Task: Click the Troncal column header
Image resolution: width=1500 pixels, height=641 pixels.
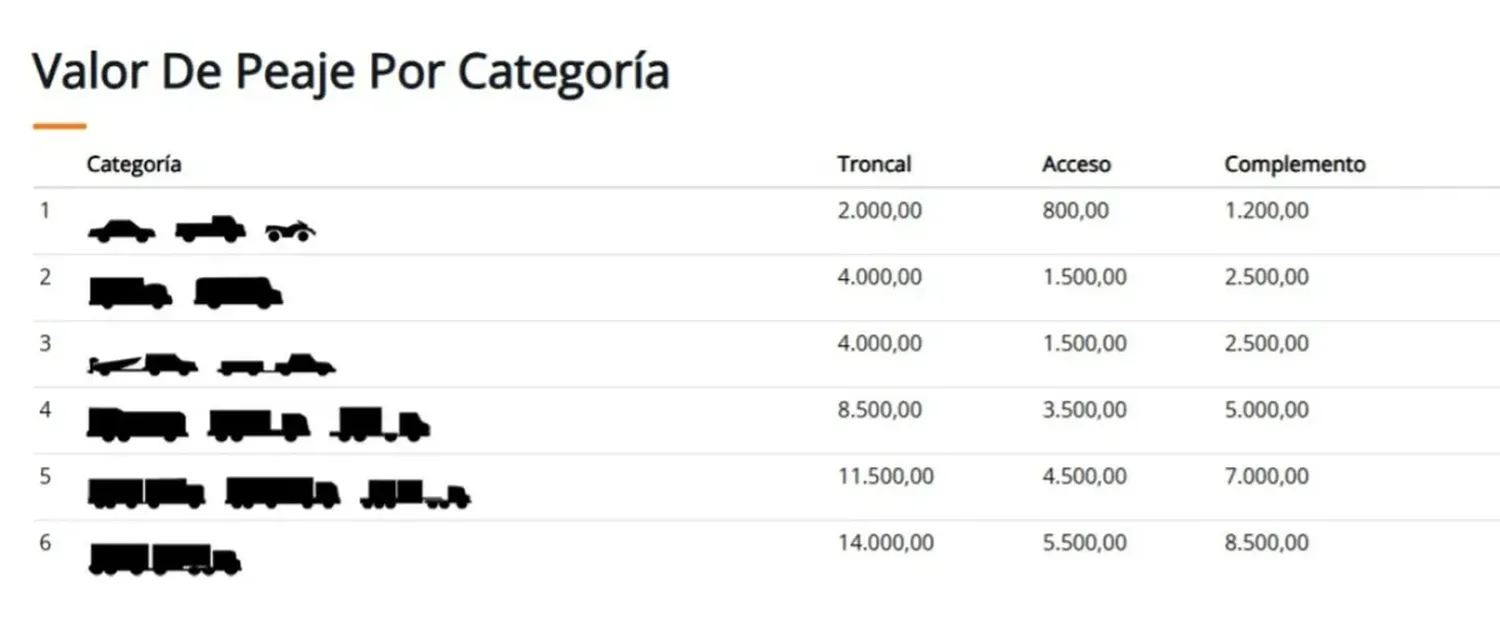Action: click(x=874, y=164)
